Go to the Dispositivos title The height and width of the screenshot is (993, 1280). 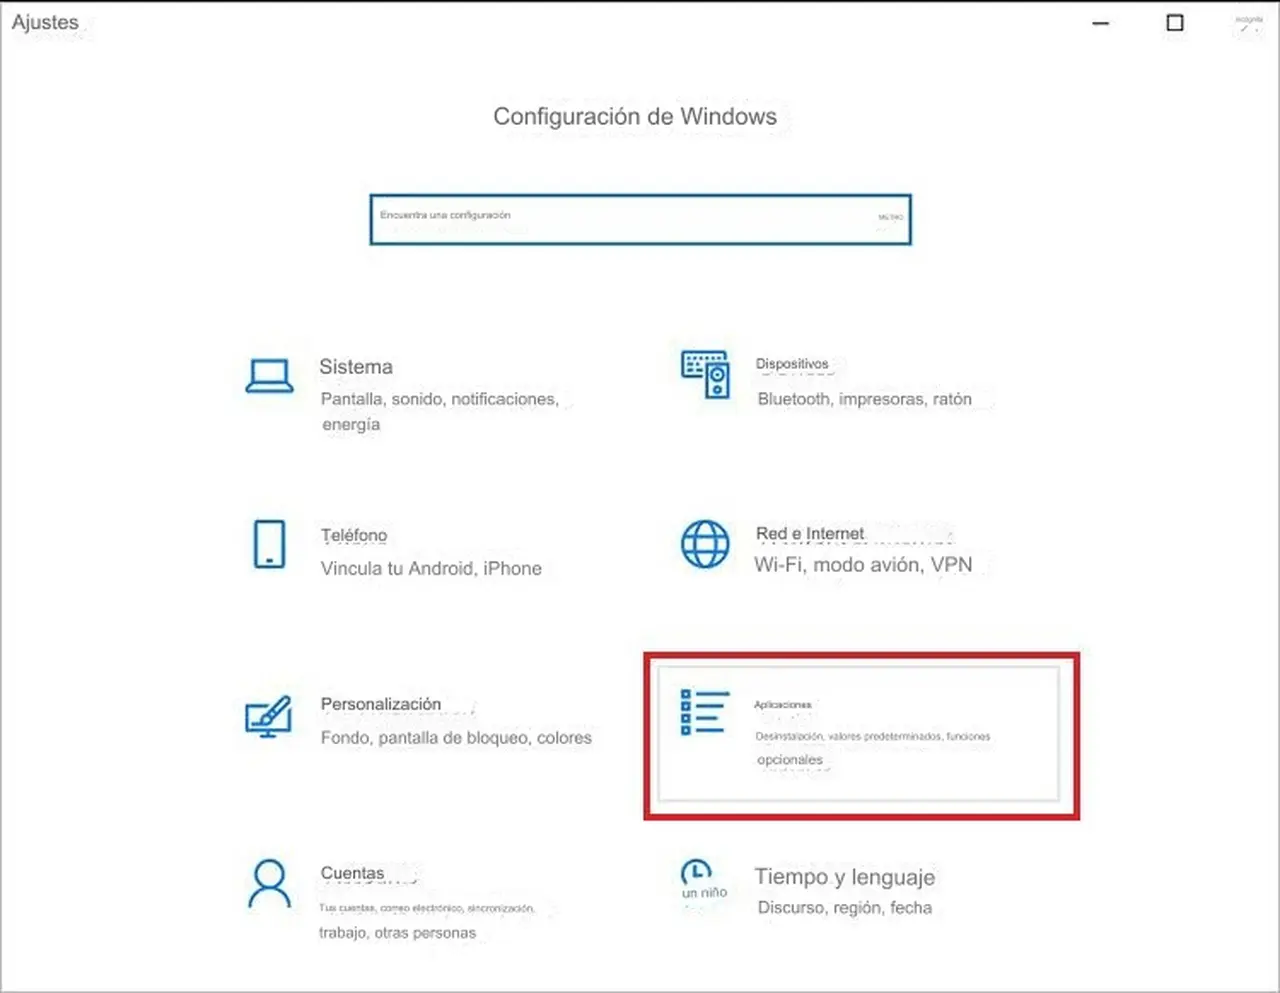pyautogui.click(x=792, y=364)
